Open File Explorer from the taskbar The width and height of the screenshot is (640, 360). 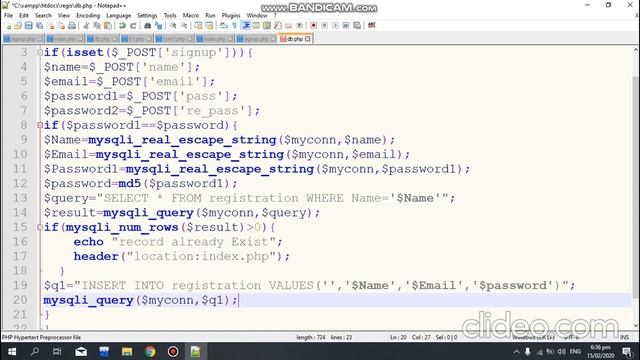click(x=127, y=351)
